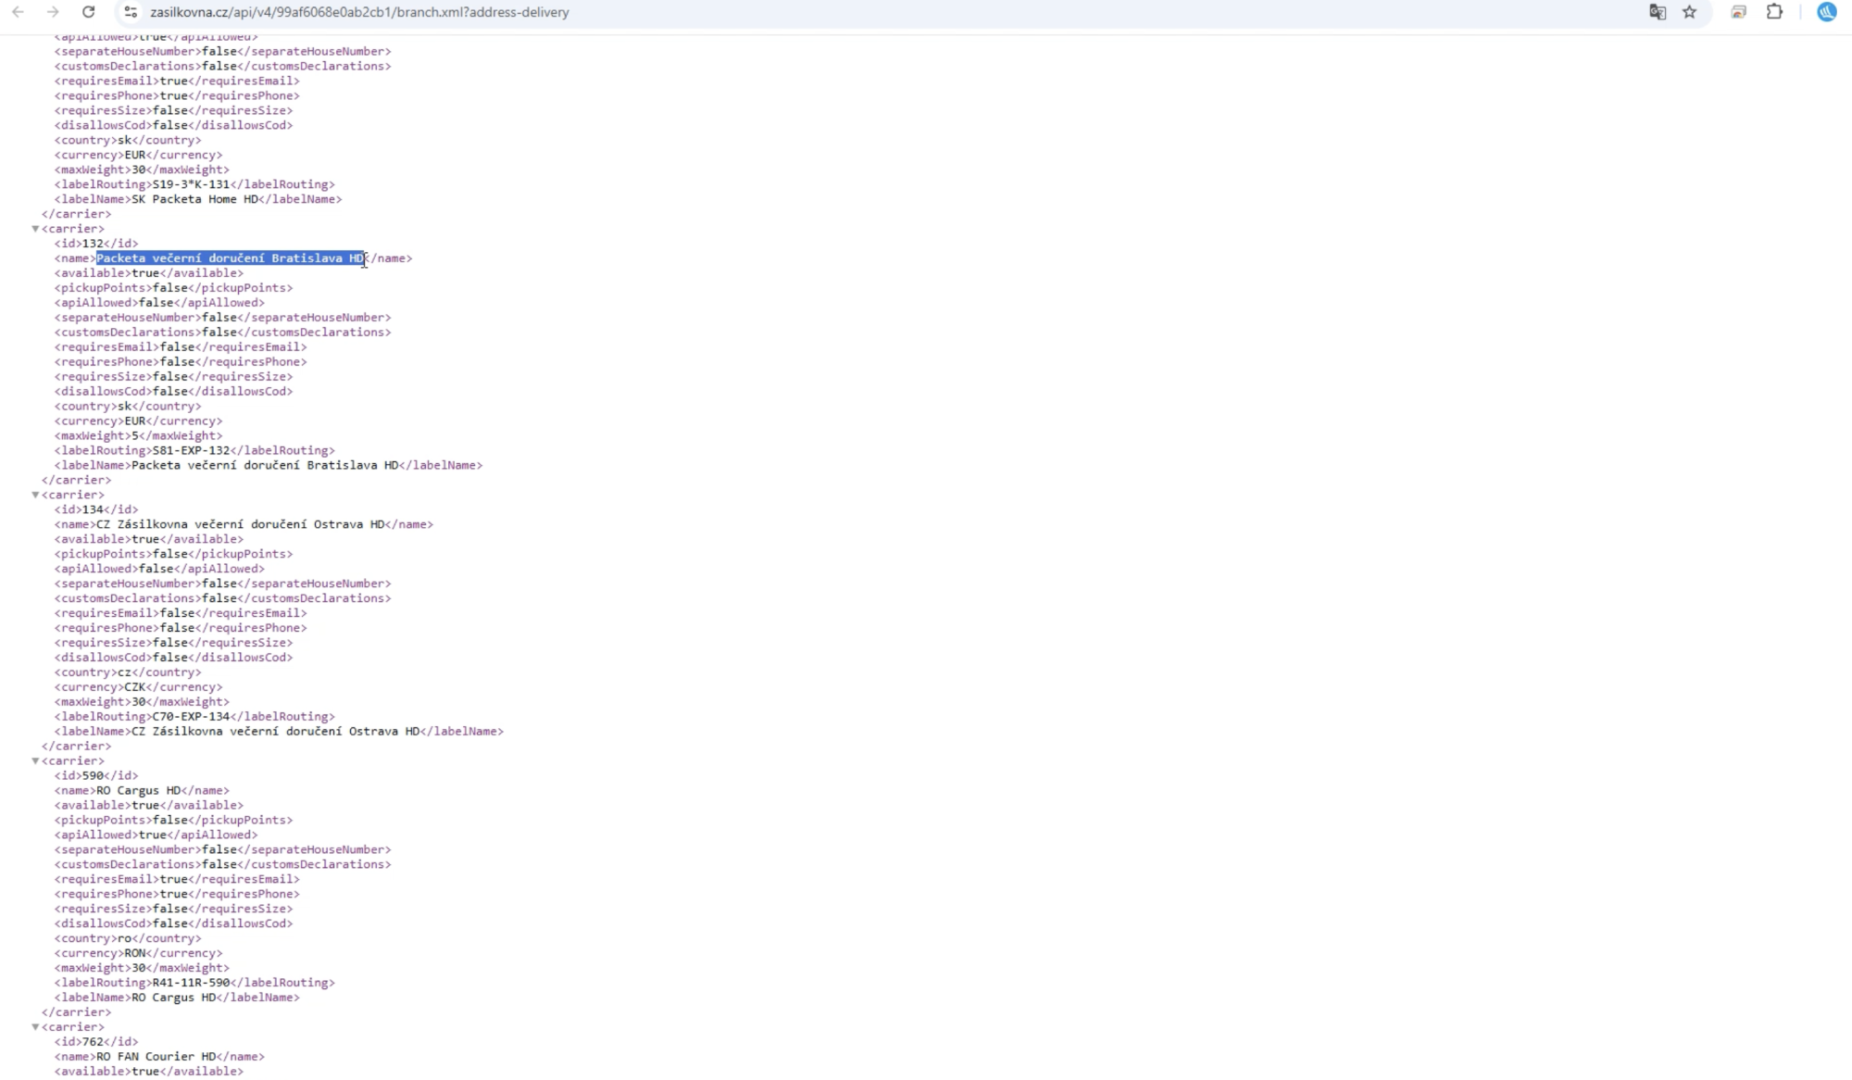
Task: Click the currency CZK line
Action: 138,687
